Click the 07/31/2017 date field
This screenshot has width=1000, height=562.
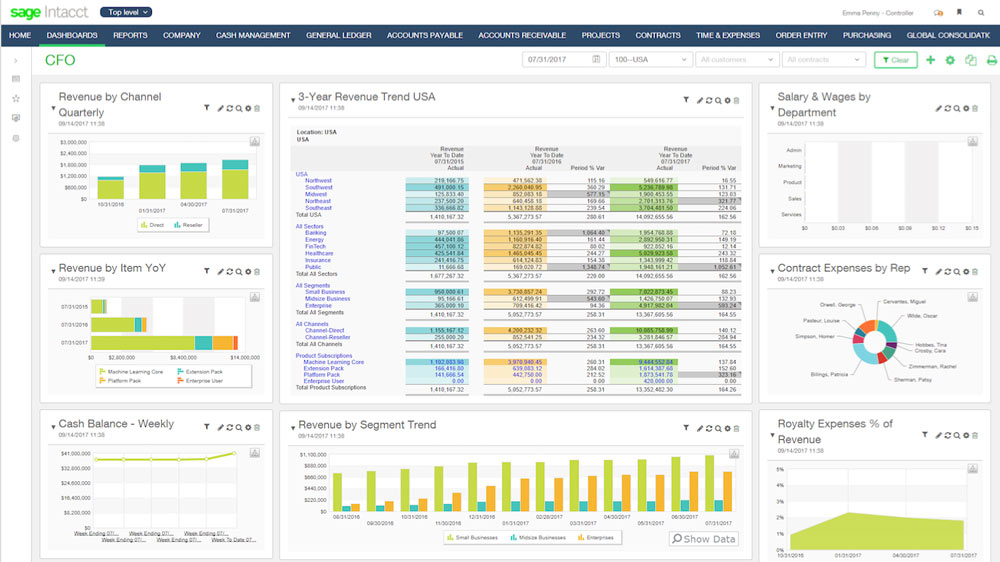[564, 60]
